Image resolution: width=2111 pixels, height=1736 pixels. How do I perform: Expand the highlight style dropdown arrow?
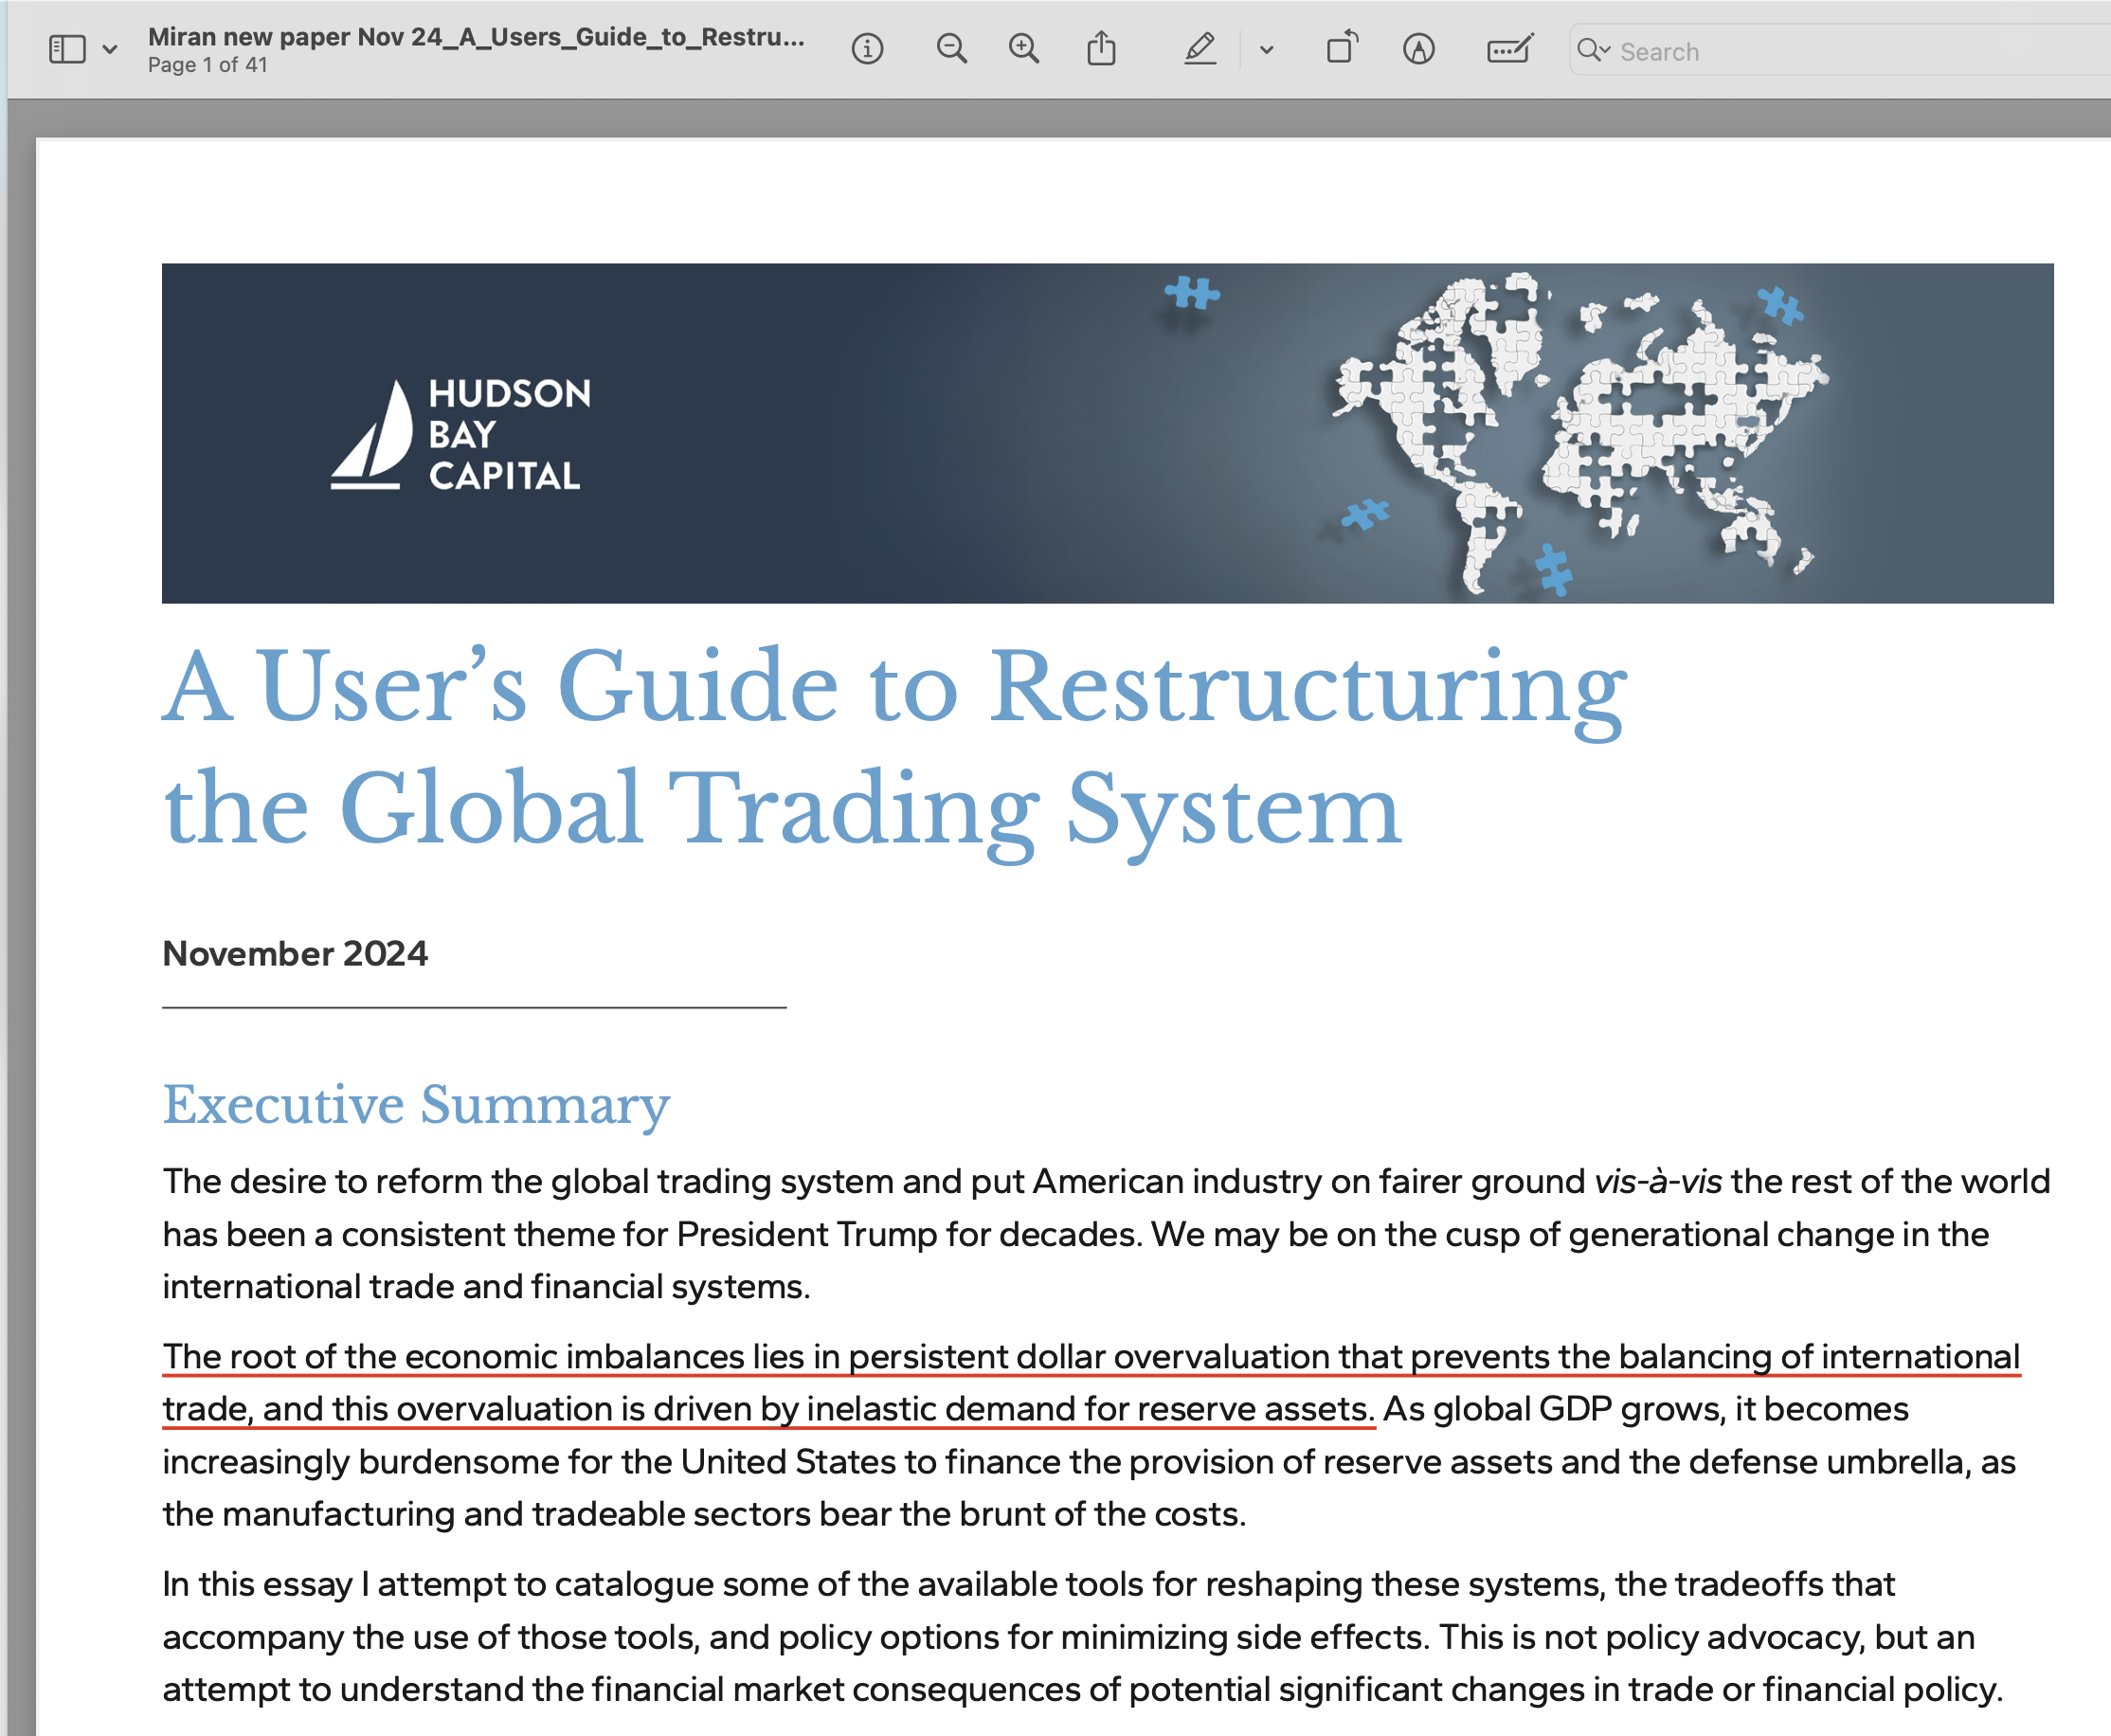coord(1266,50)
